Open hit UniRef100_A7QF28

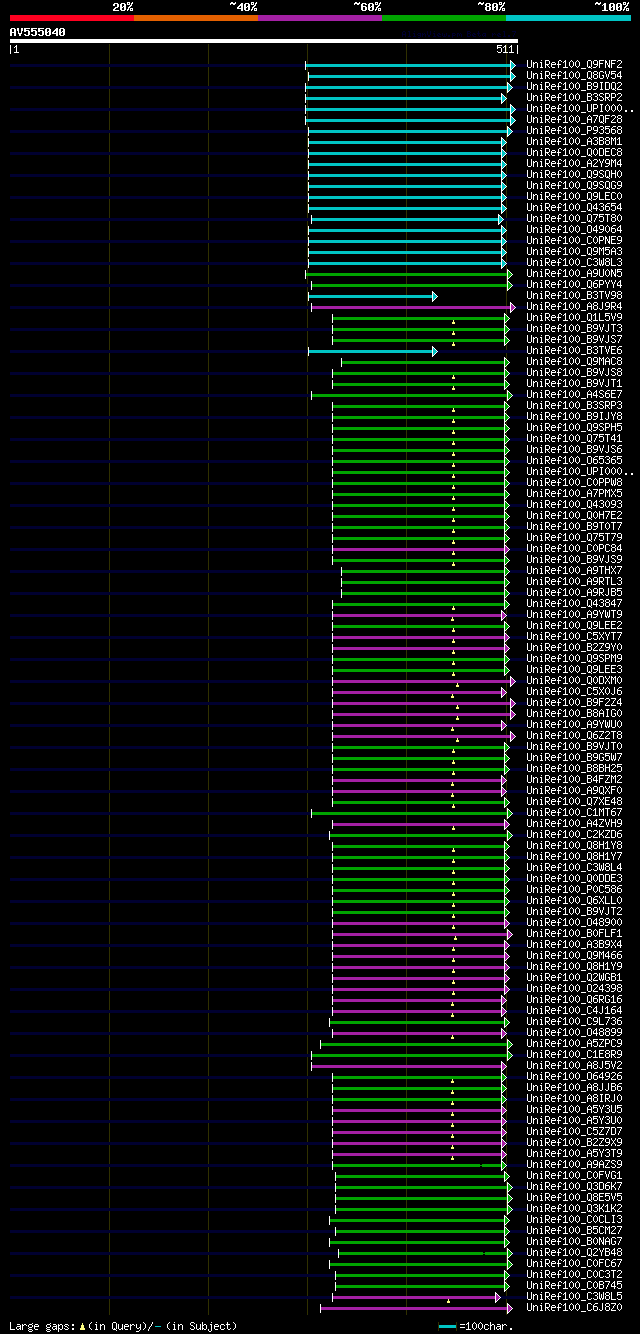(575, 119)
